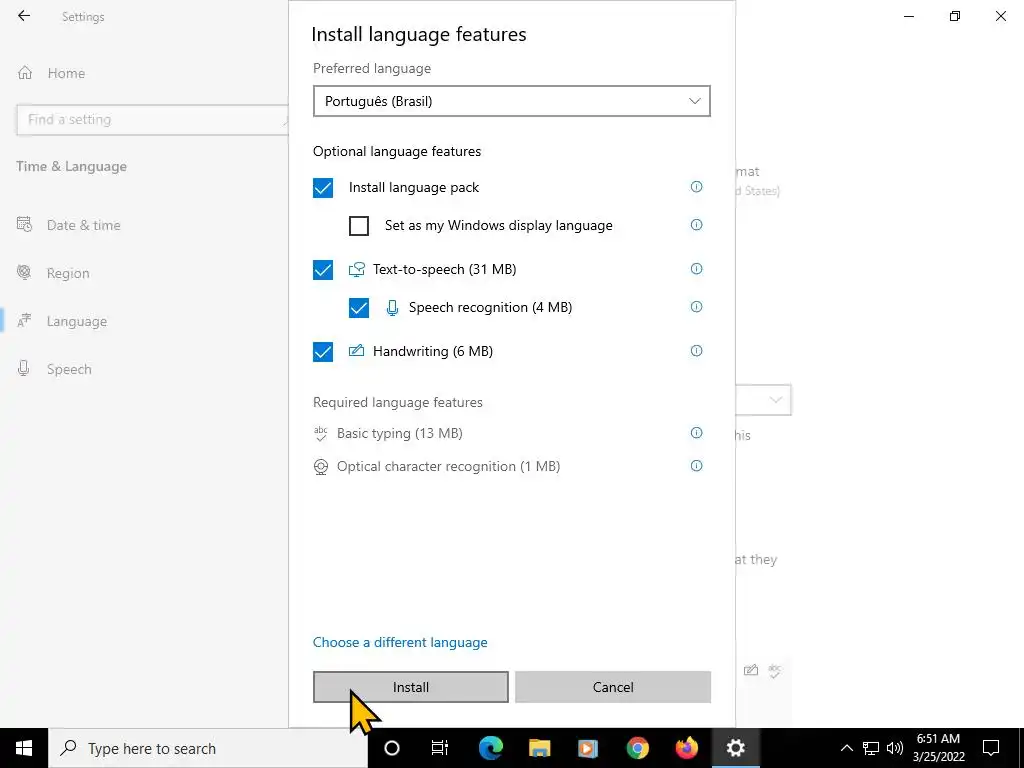Launch Firefox from taskbar
Image resolution: width=1024 pixels, height=768 pixels.
686,748
